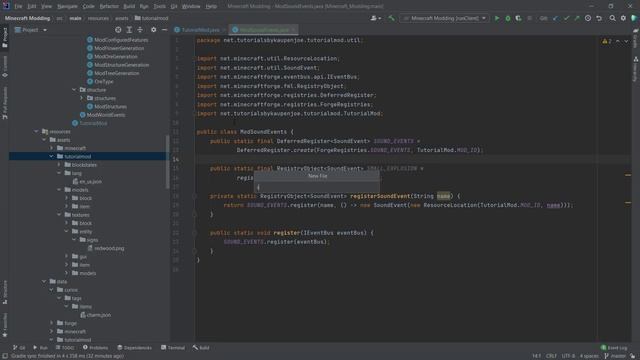Screen dimensions: 640x360
Task: Expand the forge folder under data
Action: pyautogui.click(x=51, y=323)
